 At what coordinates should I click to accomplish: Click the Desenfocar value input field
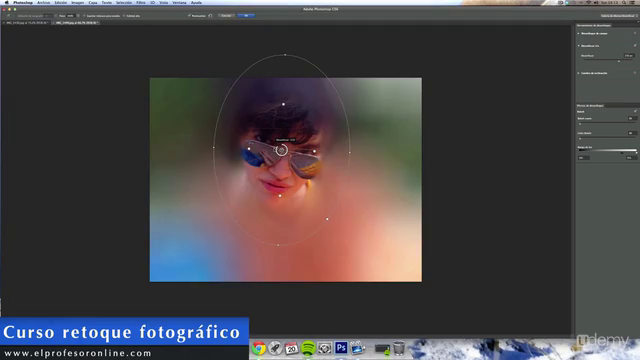pyautogui.click(x=629, y=56)
